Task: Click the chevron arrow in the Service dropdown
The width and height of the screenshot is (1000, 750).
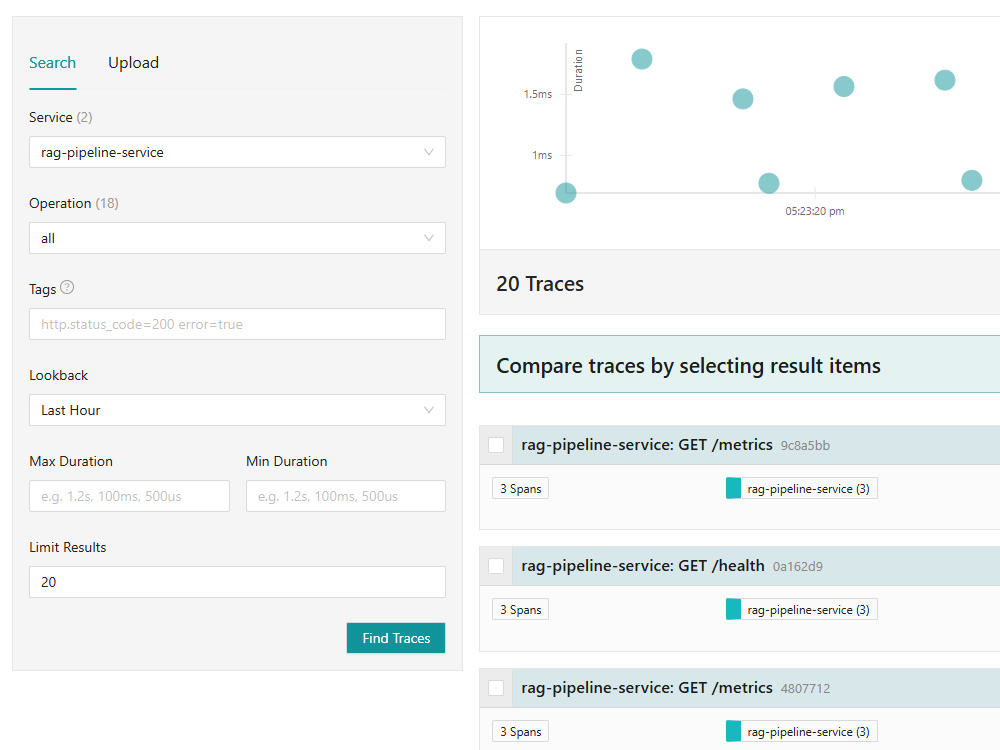Action: pos(429,152)
